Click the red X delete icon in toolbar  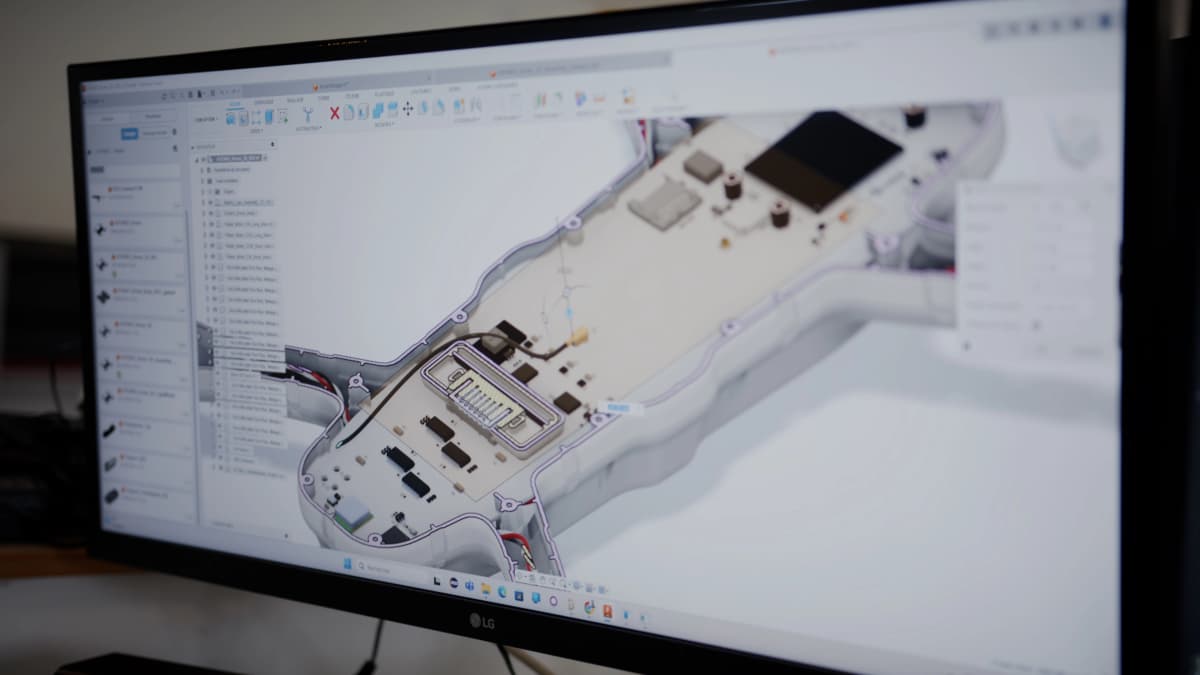pyautogui.click(x=334, y=112)
